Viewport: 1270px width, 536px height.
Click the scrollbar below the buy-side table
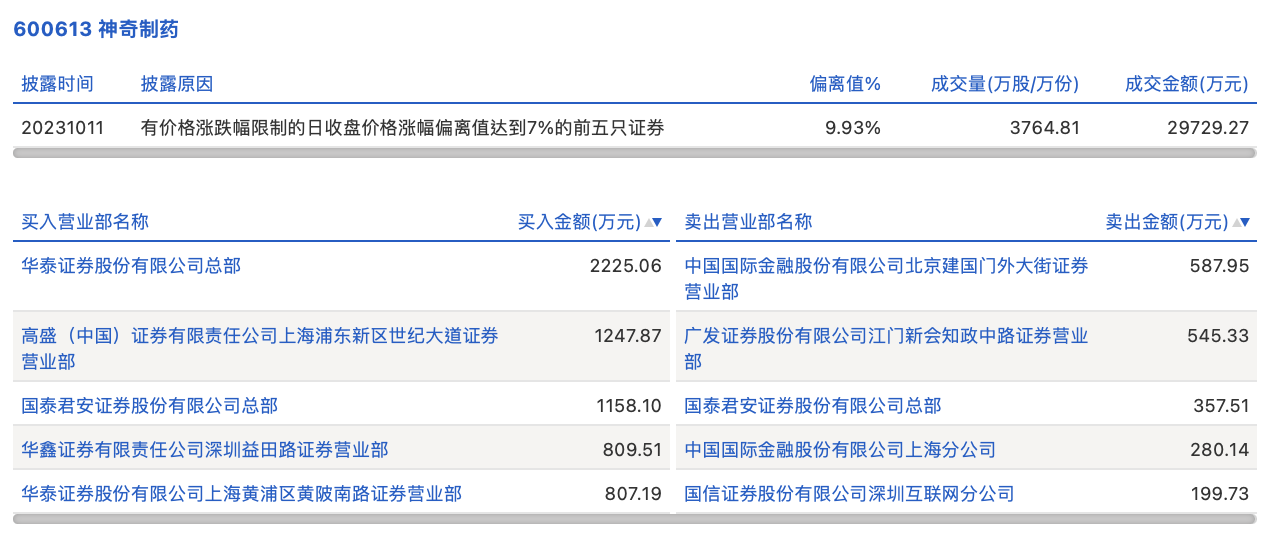(341, 519)
